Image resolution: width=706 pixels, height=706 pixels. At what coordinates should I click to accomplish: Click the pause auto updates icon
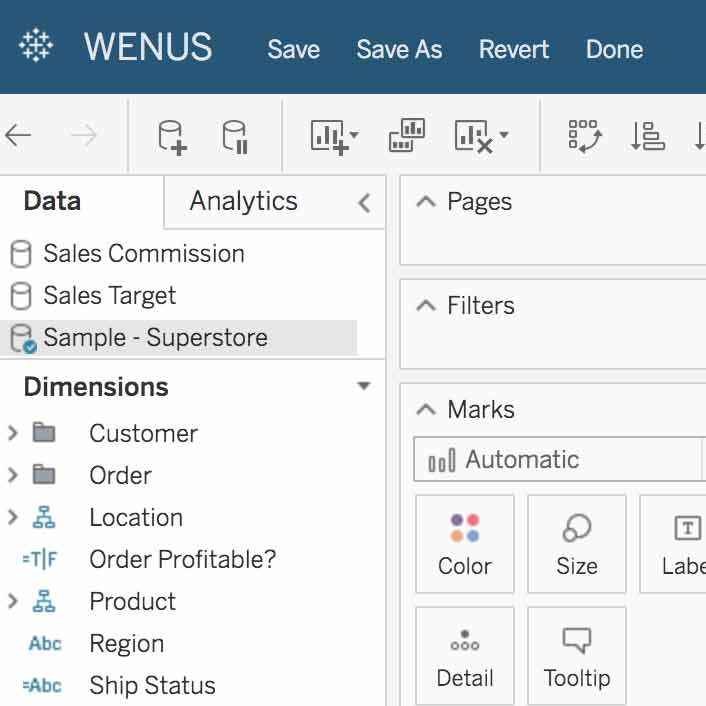click(235, 136)
